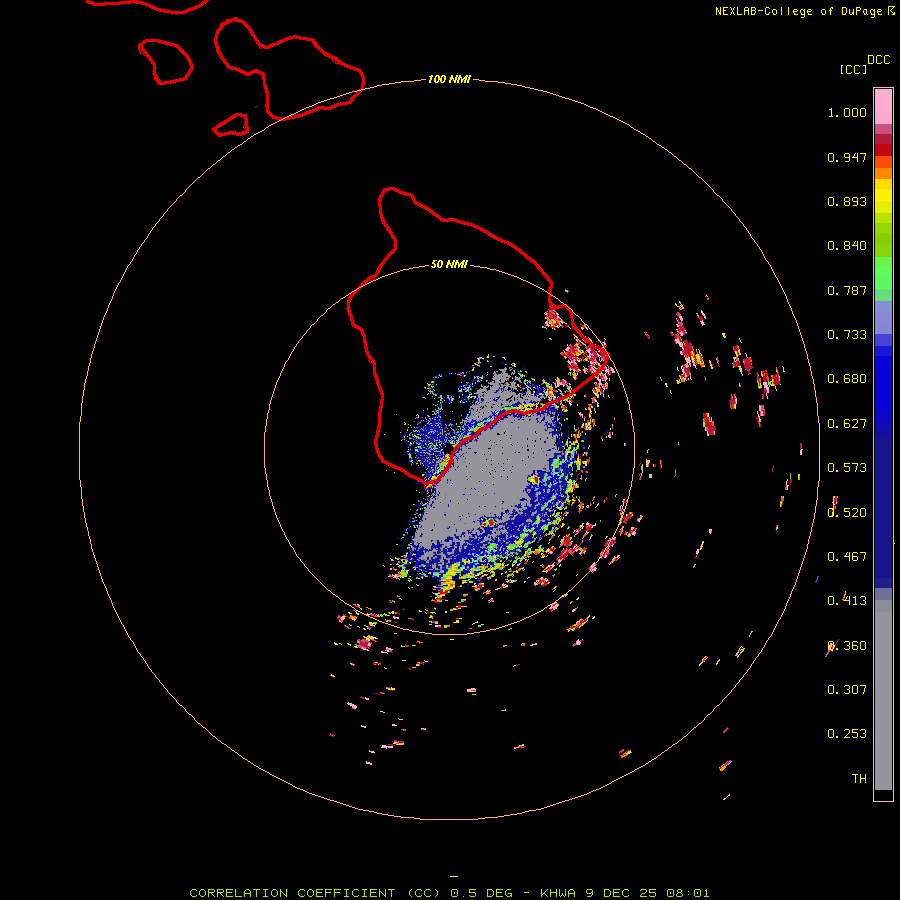The height and width of the screenshot is (900, 900).
Task: Click the 0.307 color scale value
Action: 847,690
